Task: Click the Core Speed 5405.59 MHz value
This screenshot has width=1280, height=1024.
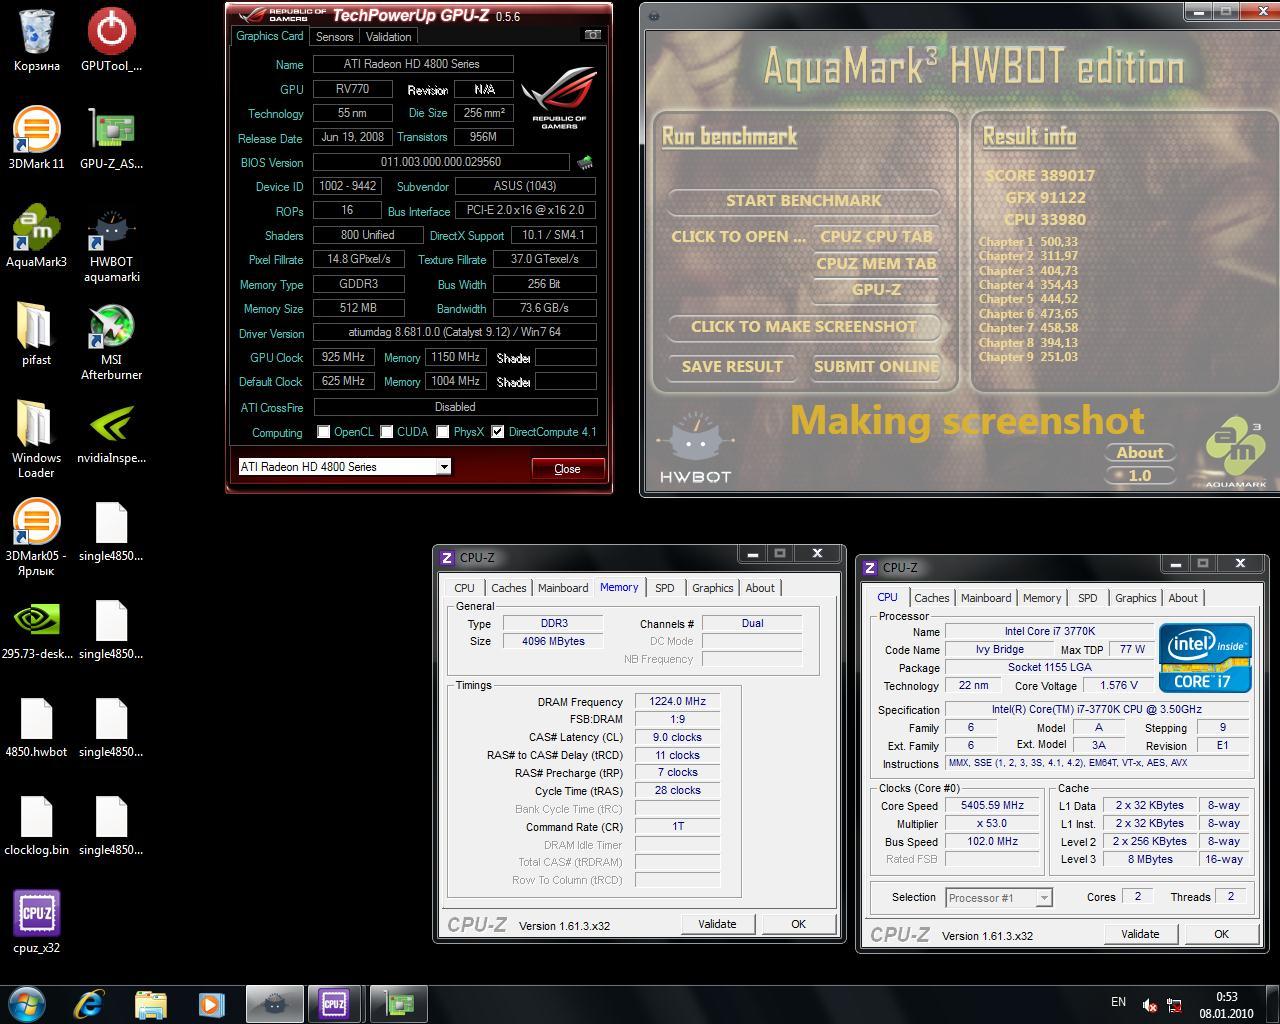Action: (992, 806)
